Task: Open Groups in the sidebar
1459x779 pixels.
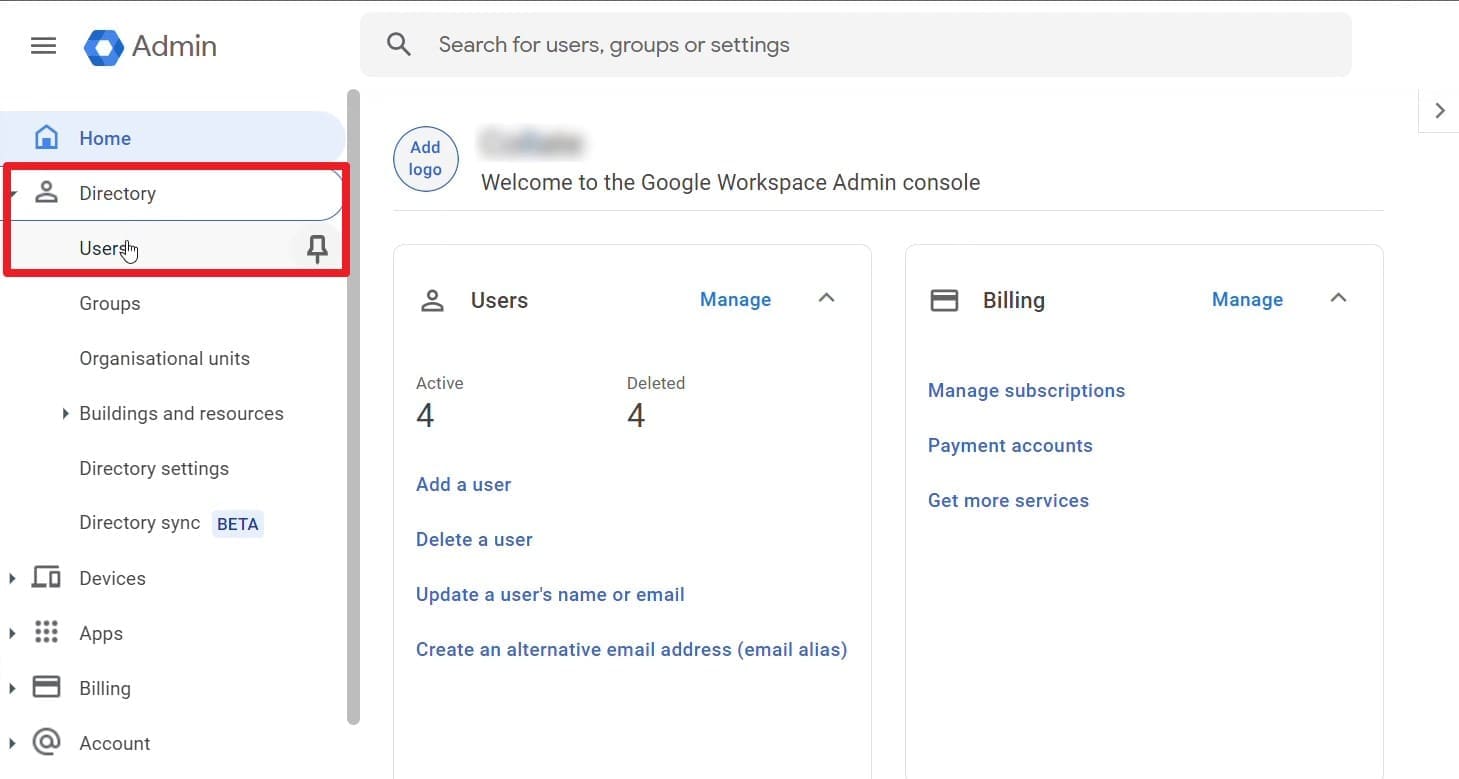Action: (110, 303)
